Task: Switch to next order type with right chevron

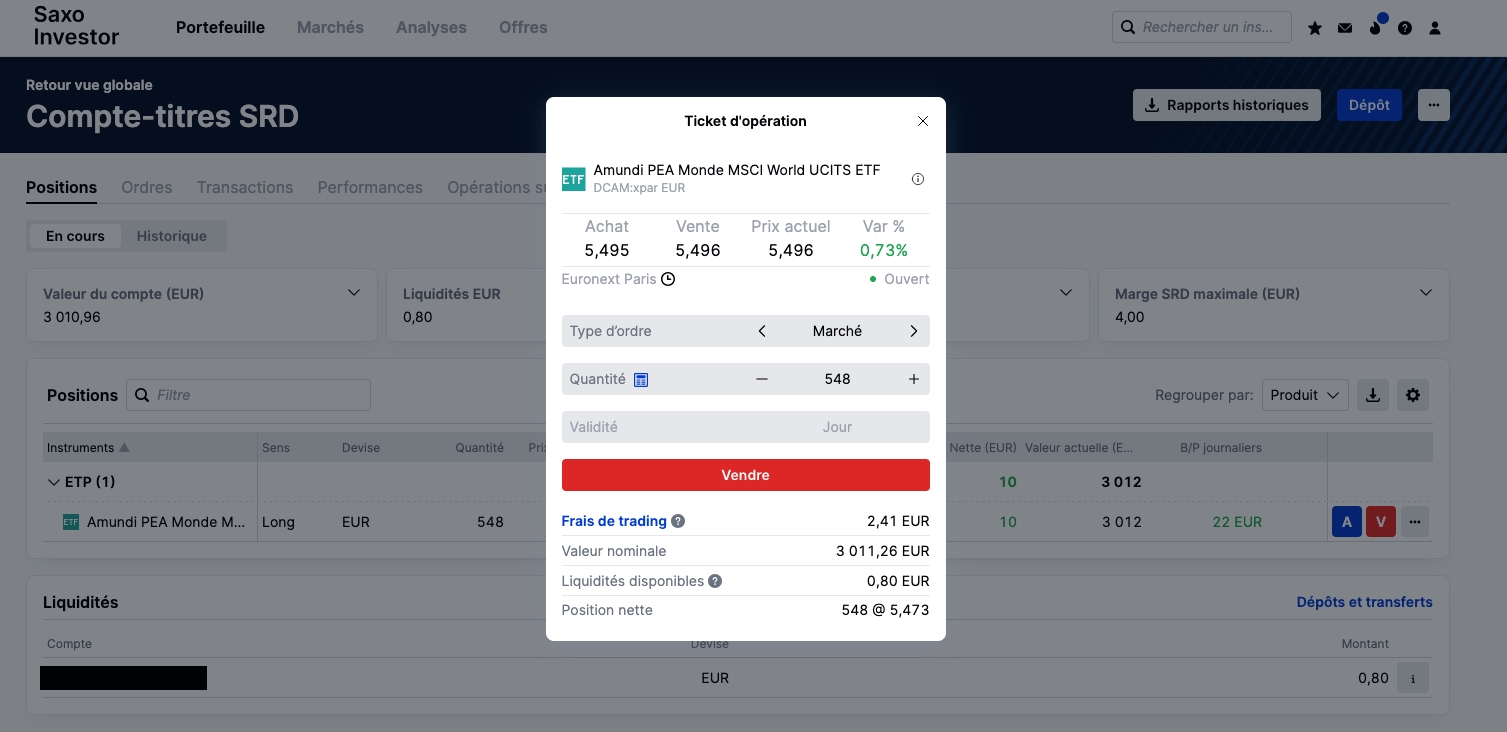Action: 913,331
